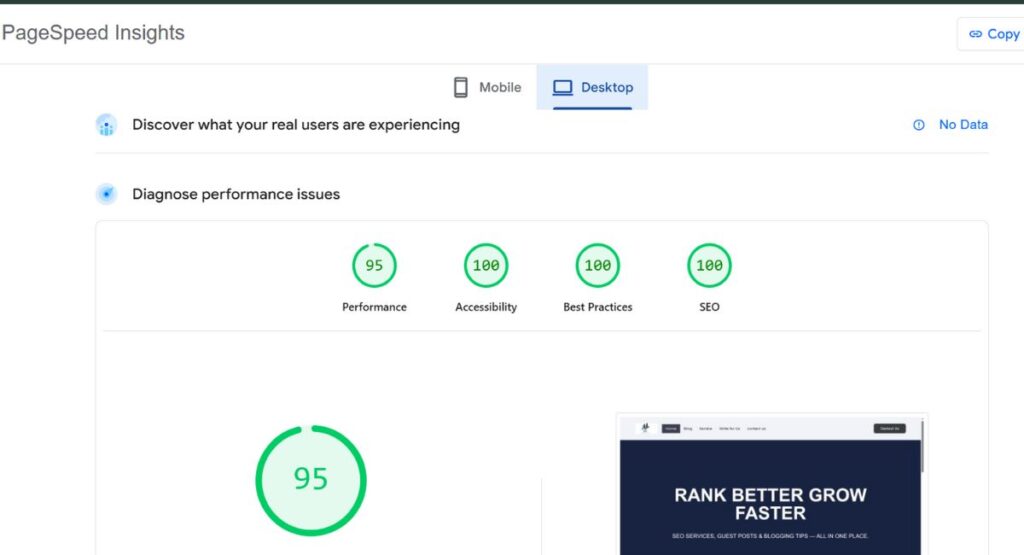Jump to the Accessibility score gauge
The height and width of the screenshot is (555, 1024).
tap(486, 266)
